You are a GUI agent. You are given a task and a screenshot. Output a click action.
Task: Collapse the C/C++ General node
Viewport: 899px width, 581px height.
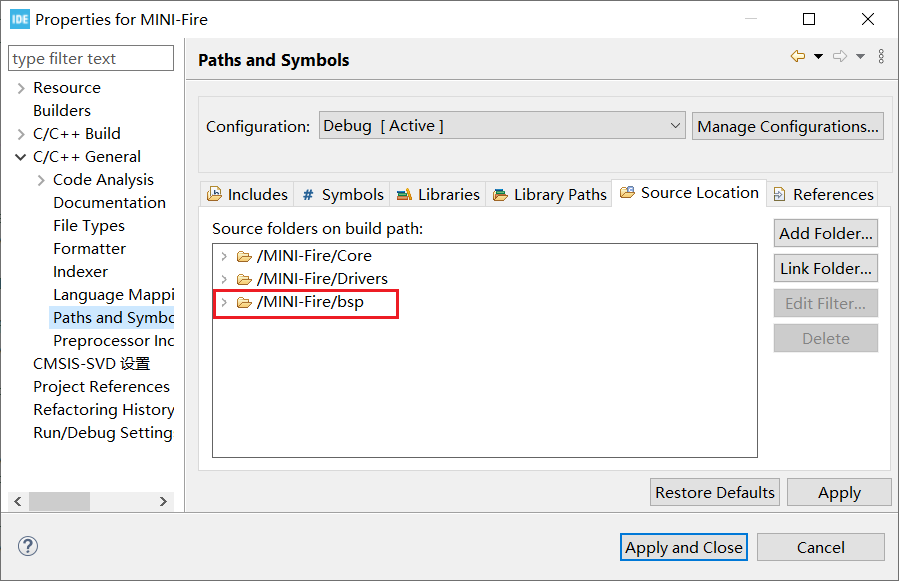[x=21, y=157]
